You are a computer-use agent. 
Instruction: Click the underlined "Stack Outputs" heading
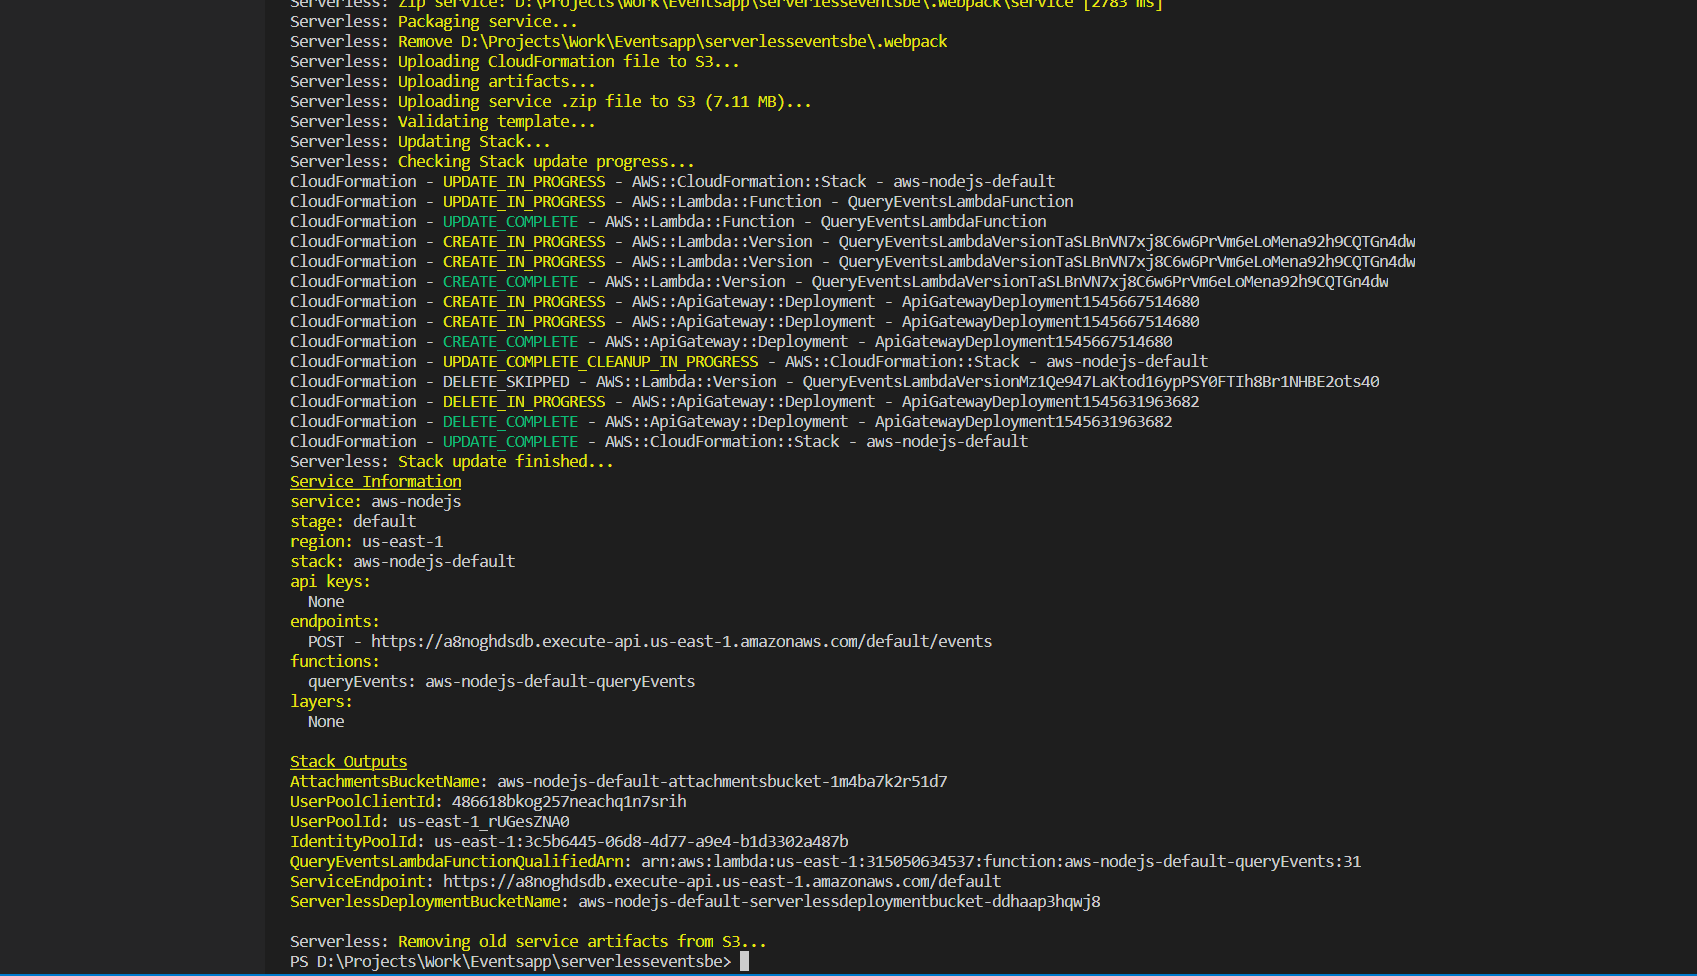coord(348,761)
